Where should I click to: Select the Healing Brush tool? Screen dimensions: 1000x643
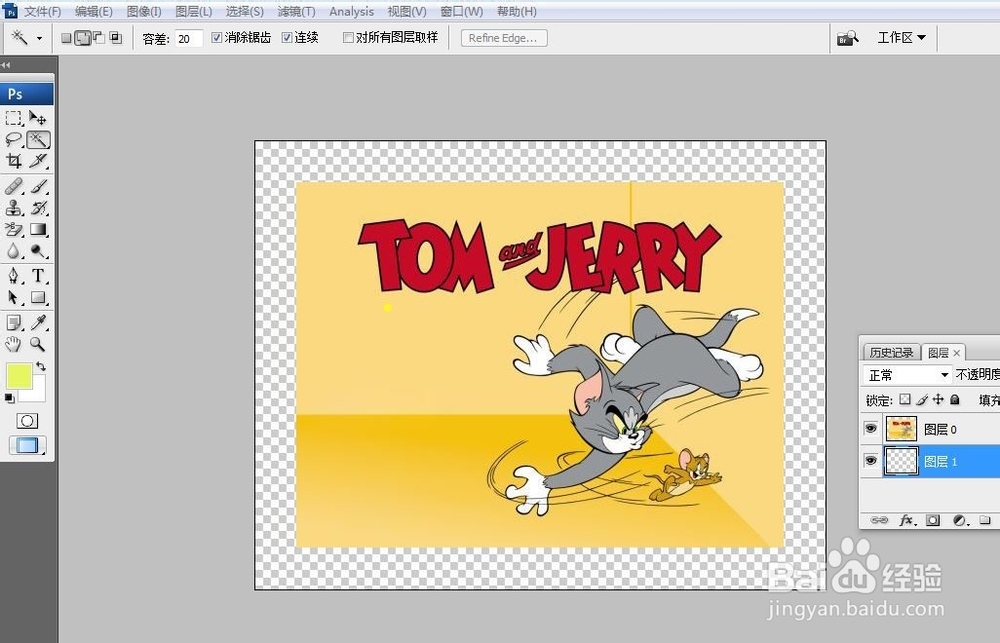(13, 186)
